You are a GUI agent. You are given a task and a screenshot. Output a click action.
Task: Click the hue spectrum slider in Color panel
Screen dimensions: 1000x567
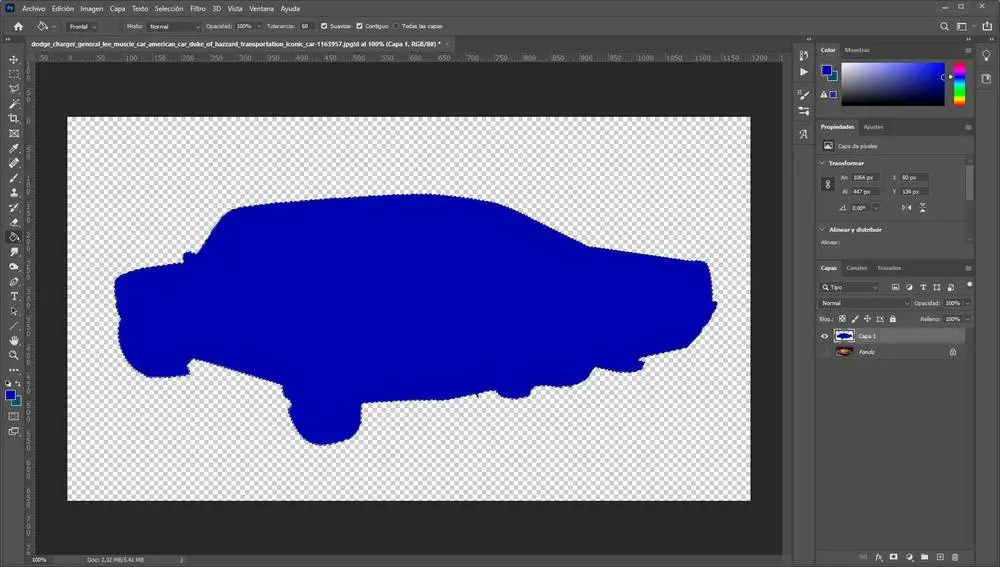click(x=959, y=84)
